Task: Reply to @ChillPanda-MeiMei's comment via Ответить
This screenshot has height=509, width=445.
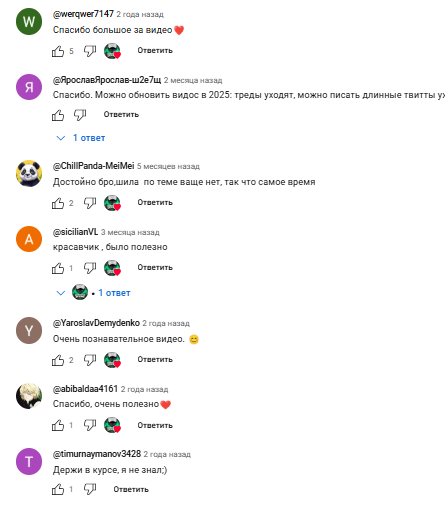Action: 155,202
